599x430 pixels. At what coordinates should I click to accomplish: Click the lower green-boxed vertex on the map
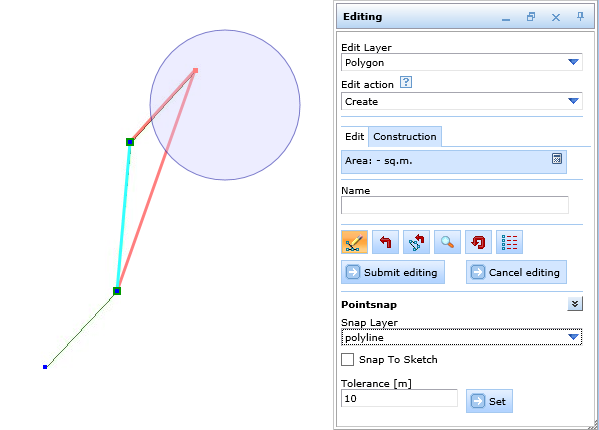click(x=117, y=291)
